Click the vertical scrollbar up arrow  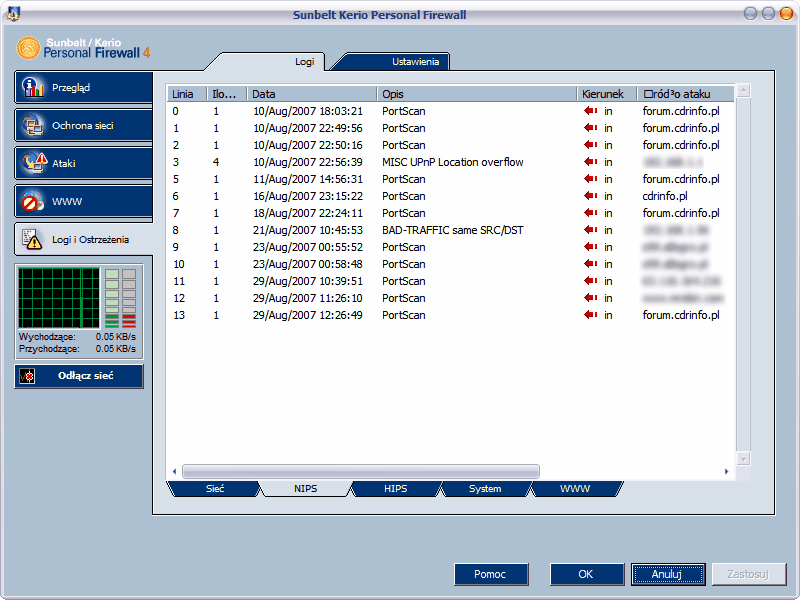[743, 91]
